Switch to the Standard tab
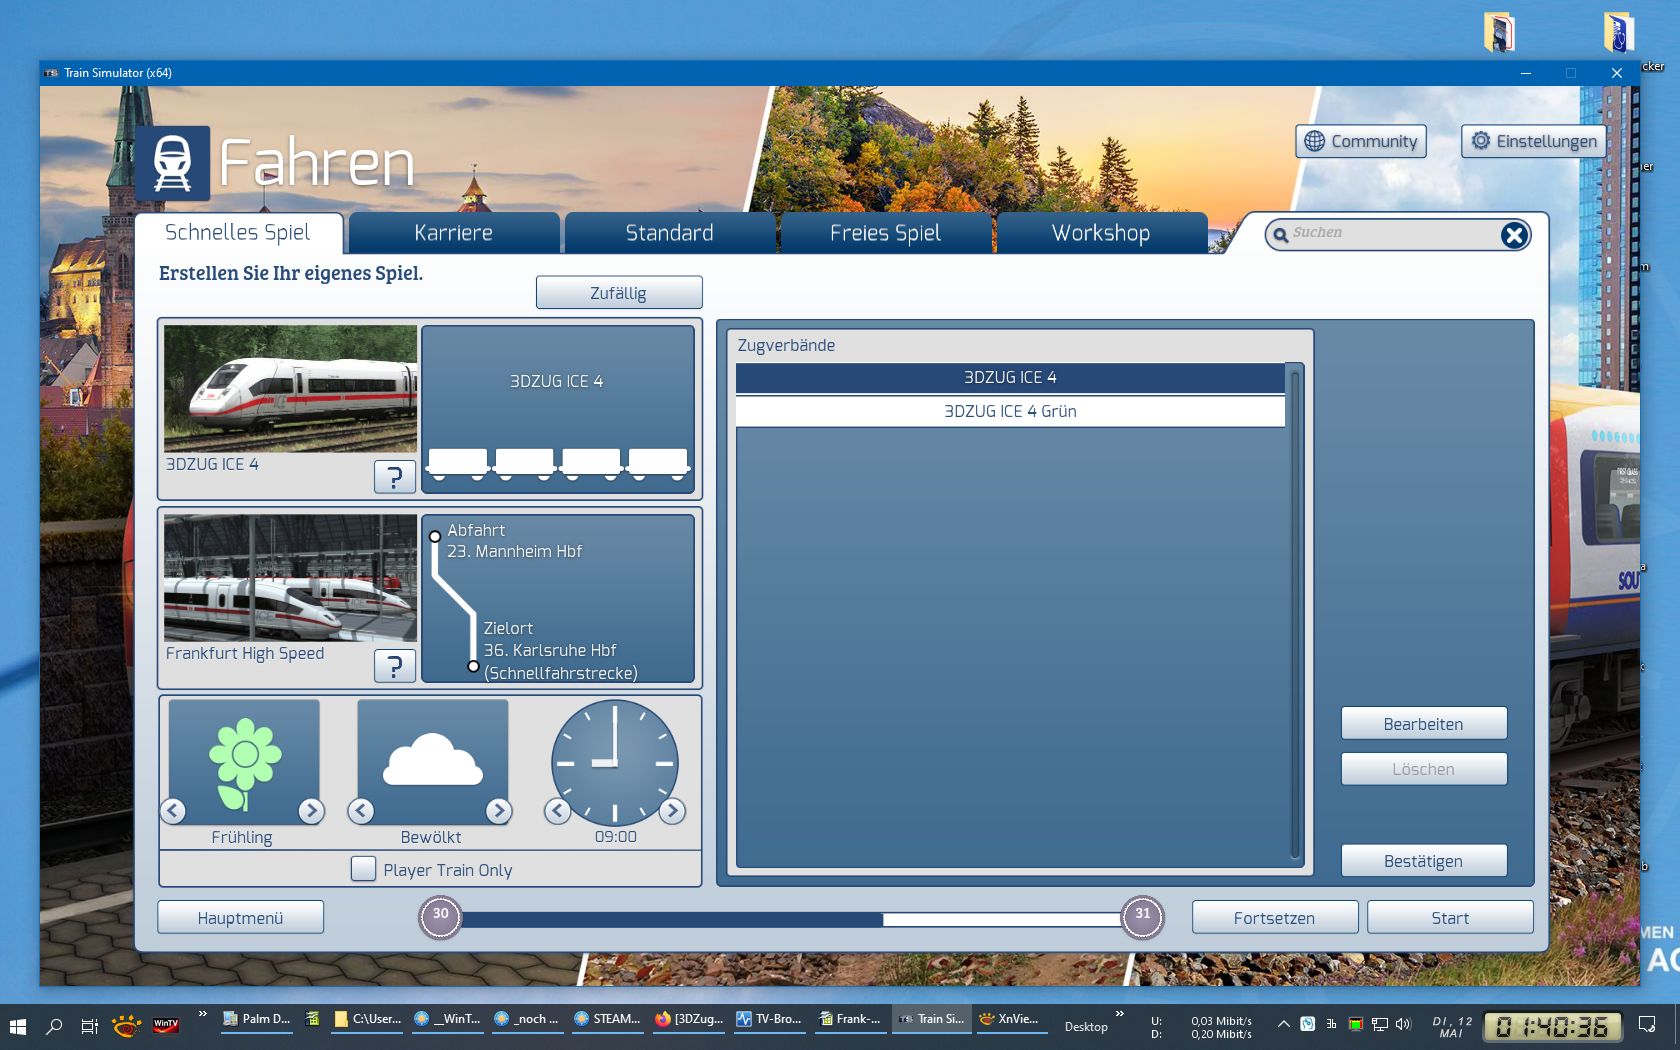Viewport: 1680px width, 1050px height. tap(670, 233)
